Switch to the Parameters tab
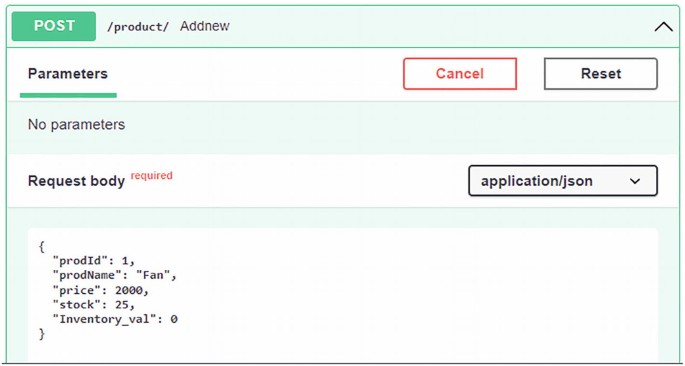 (x=68, y=74)
